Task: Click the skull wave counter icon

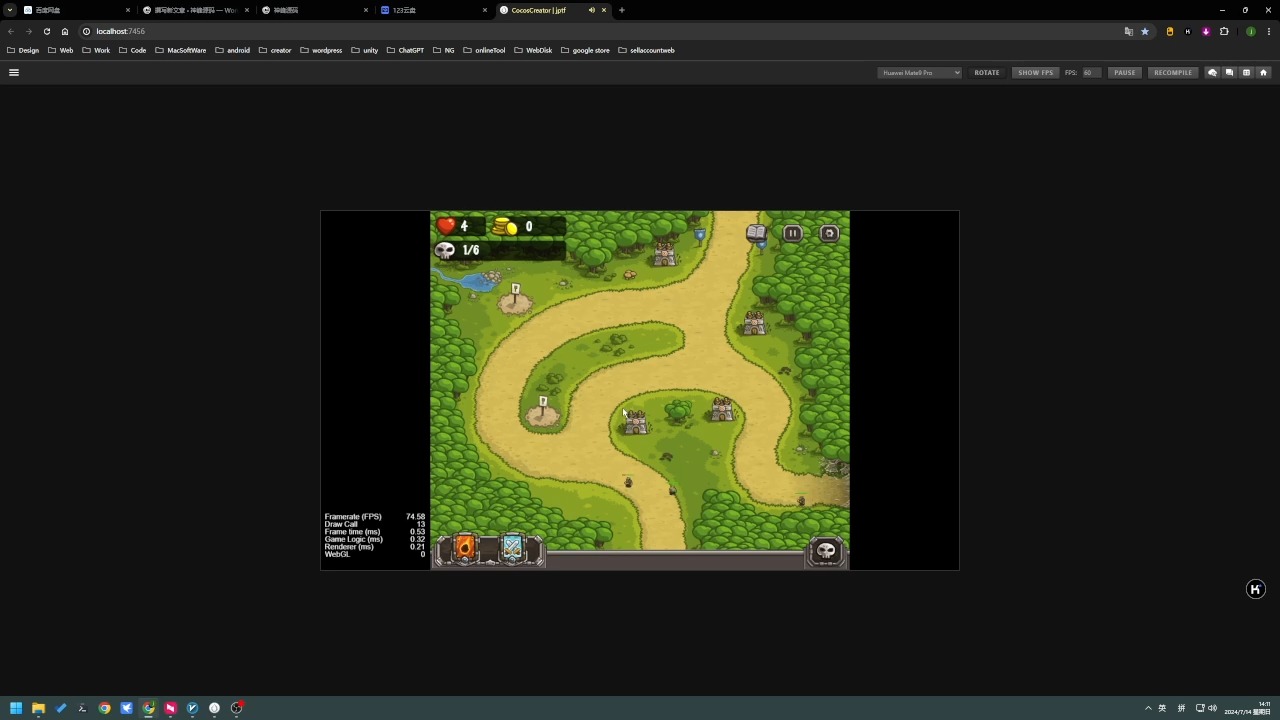Action: click(445, 250)
